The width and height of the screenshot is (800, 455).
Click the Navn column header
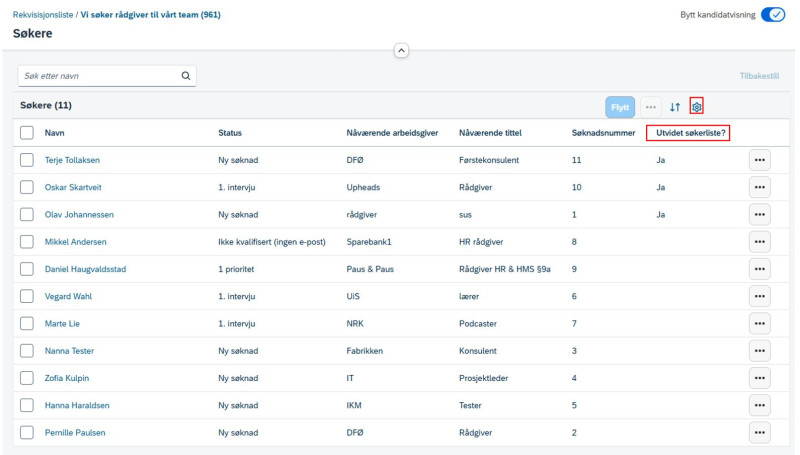pyautogui.click(x=54, y=133)
